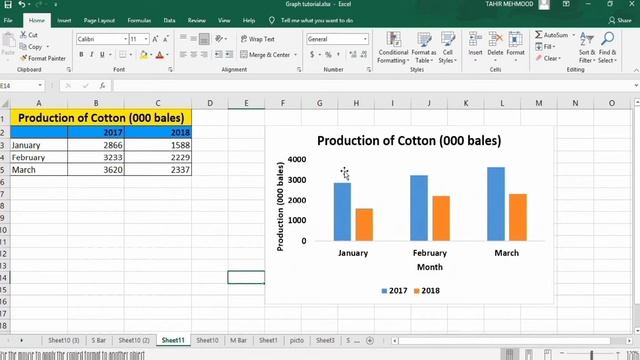Align text right in Alignment group
640x360 pixels.
tap(204, 54)
